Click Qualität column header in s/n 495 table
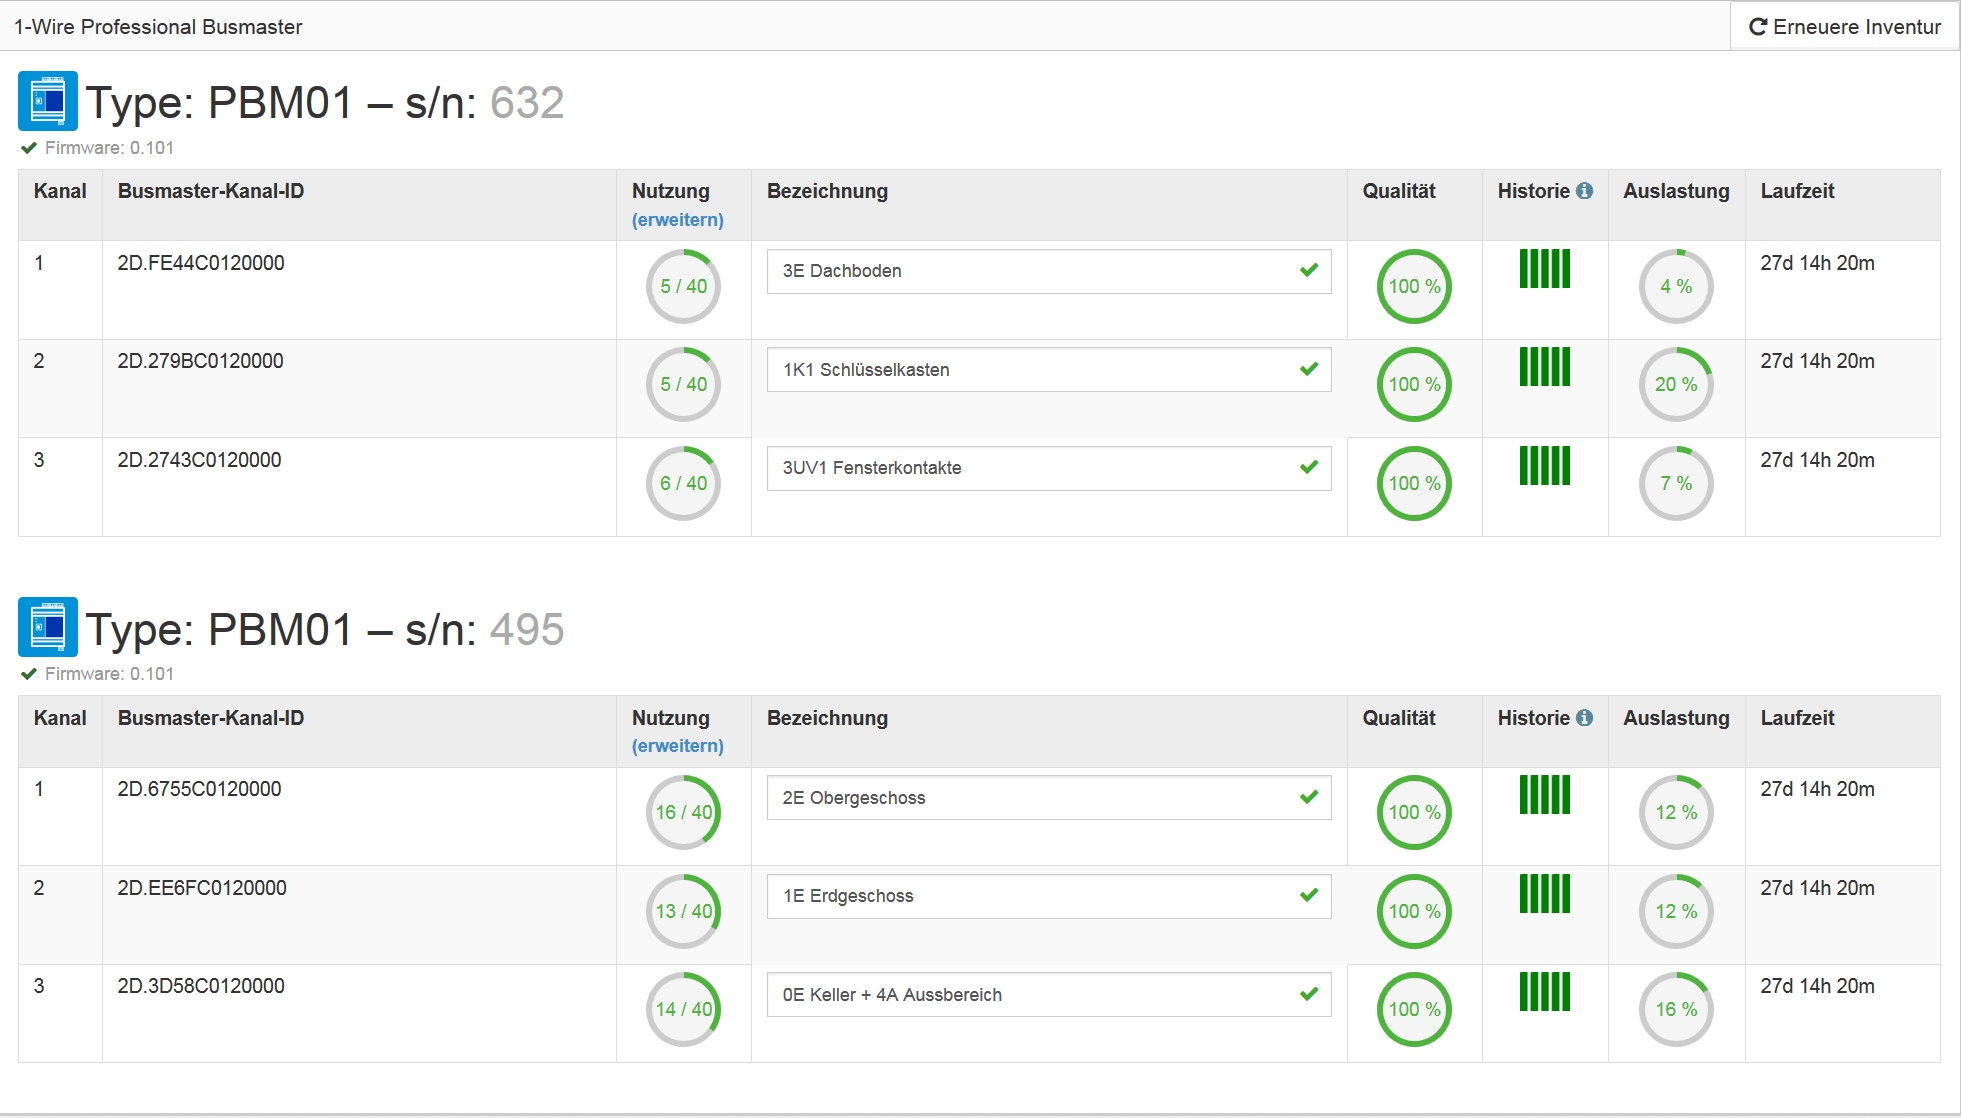The width and height of the screenshot is (1961, 1118). (x=1399, y=718)
